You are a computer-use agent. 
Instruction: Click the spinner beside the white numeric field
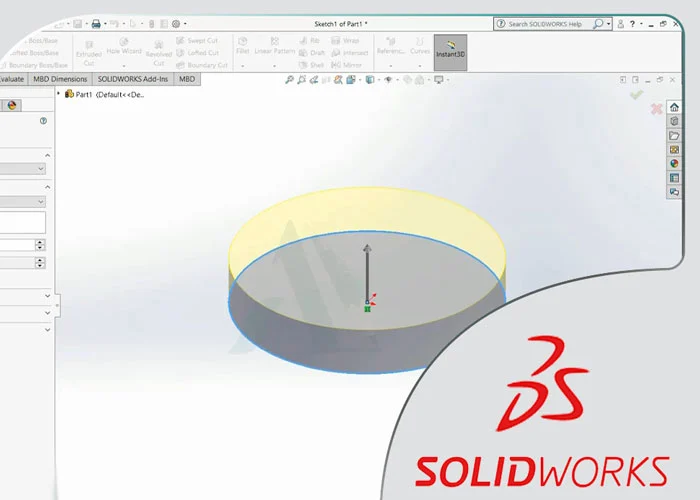point(40,245)
